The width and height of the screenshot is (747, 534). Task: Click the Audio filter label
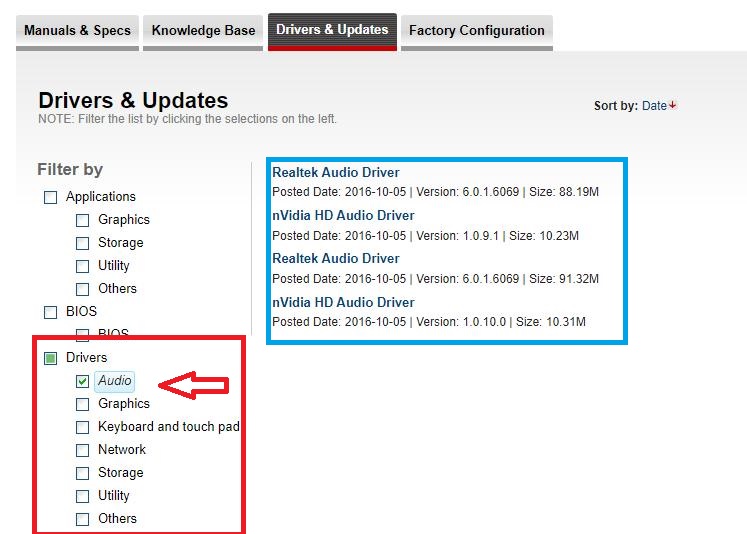pyautogui.click(x=115, y=381)
